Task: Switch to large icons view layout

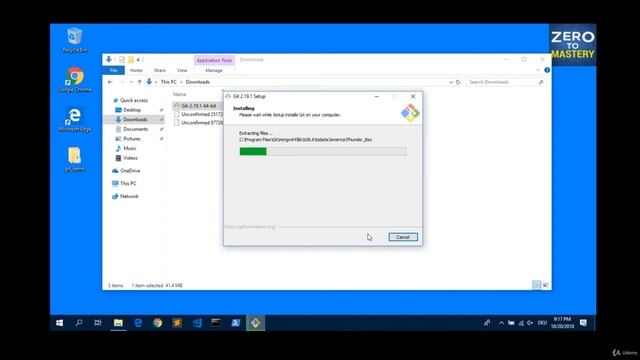Action: pyautogui.click(x=546, y=285)
